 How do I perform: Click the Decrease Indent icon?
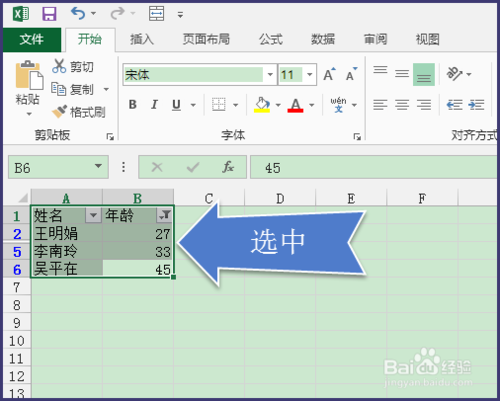(454, 105)
